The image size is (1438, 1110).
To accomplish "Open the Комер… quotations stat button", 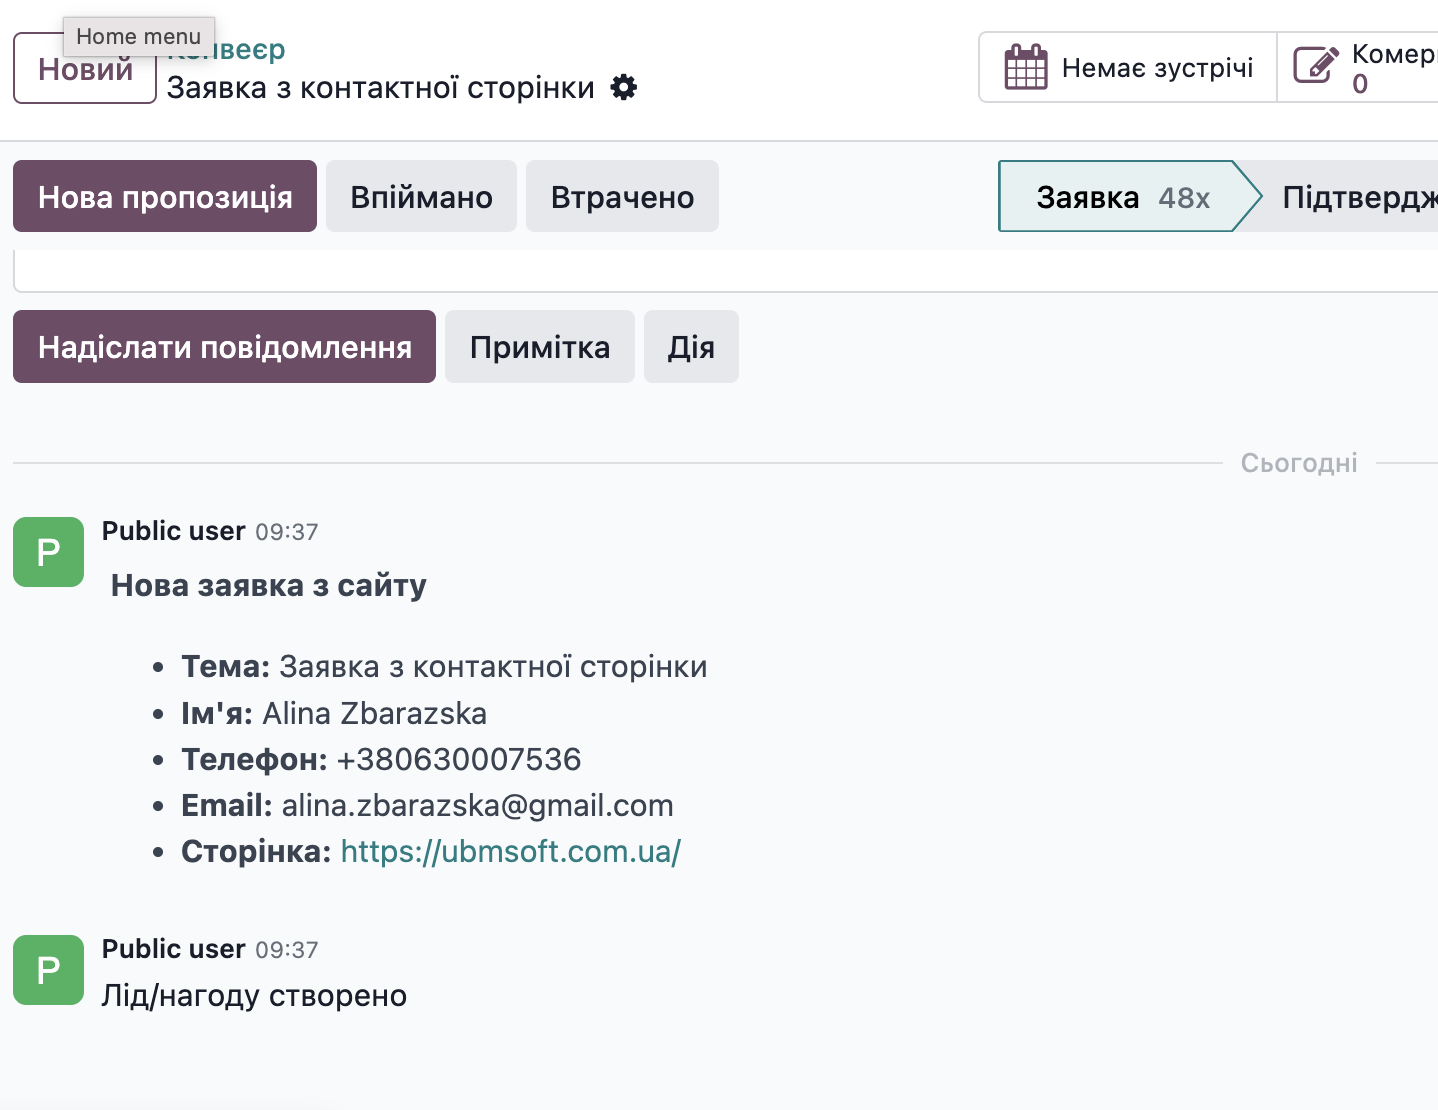I will (1360, 67).
